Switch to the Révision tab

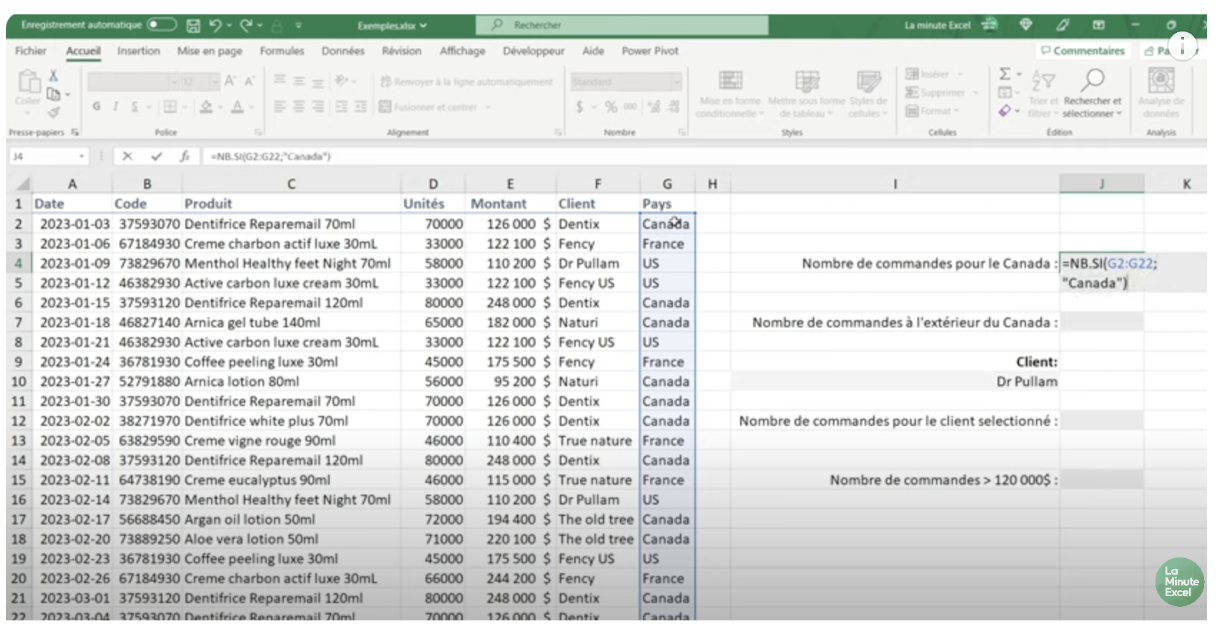click(x=401, y=51)
